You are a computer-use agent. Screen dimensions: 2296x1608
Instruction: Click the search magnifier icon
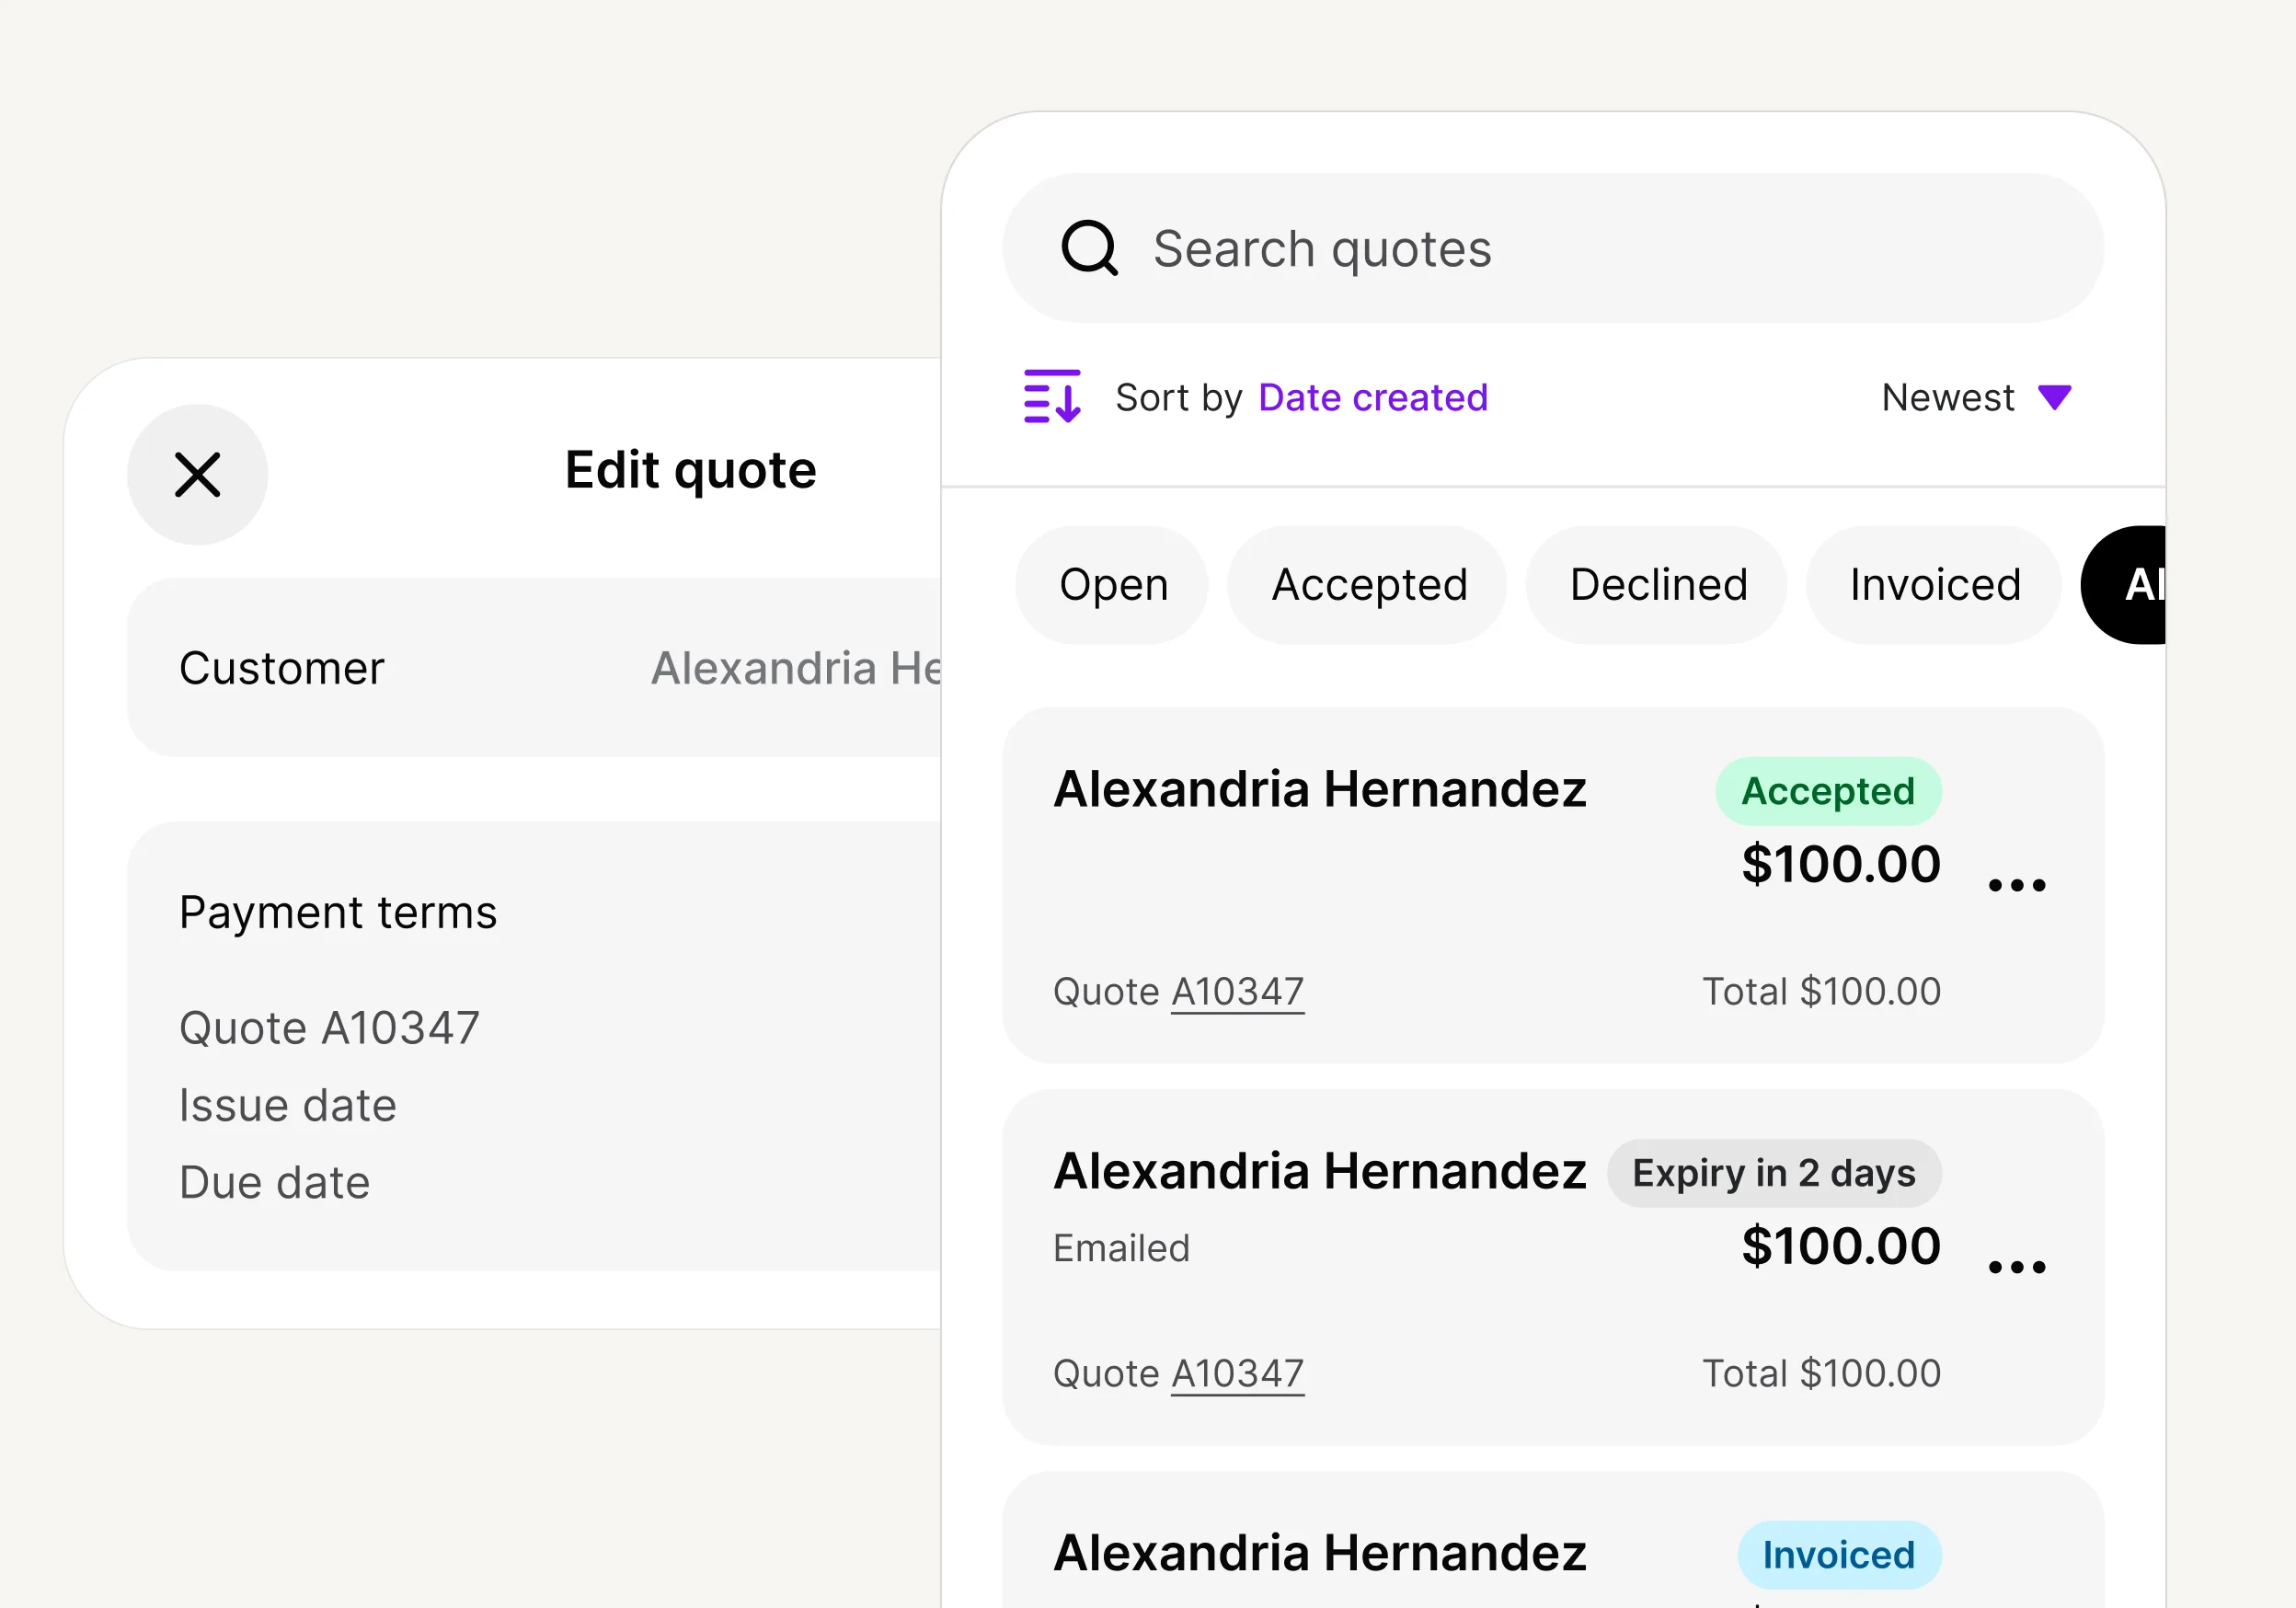click(x=1088, y=247)
